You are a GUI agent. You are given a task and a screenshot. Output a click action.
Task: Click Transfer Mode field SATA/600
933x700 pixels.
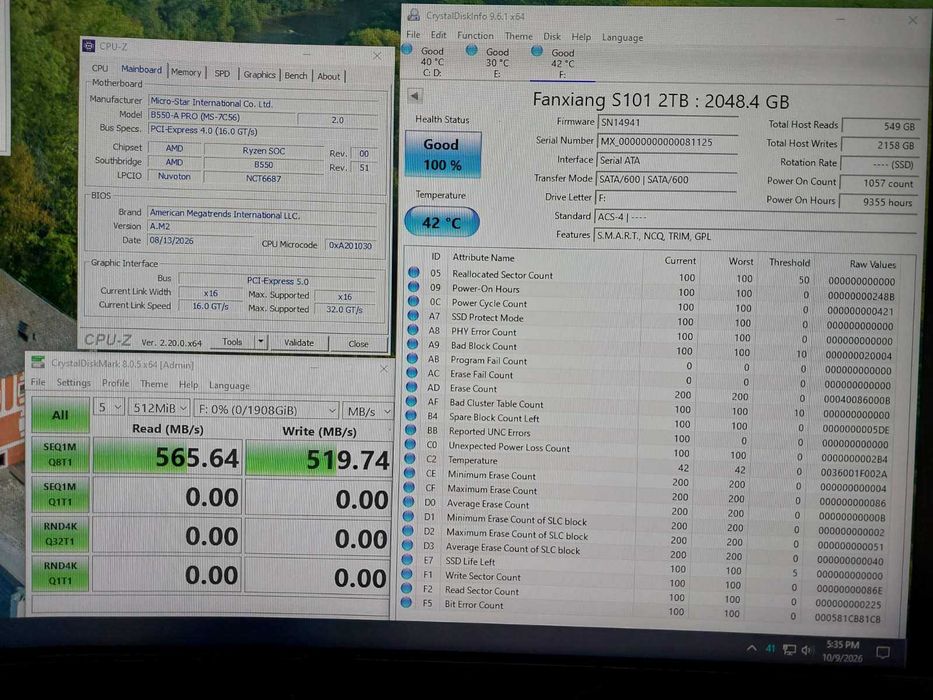tap(666, 179)
